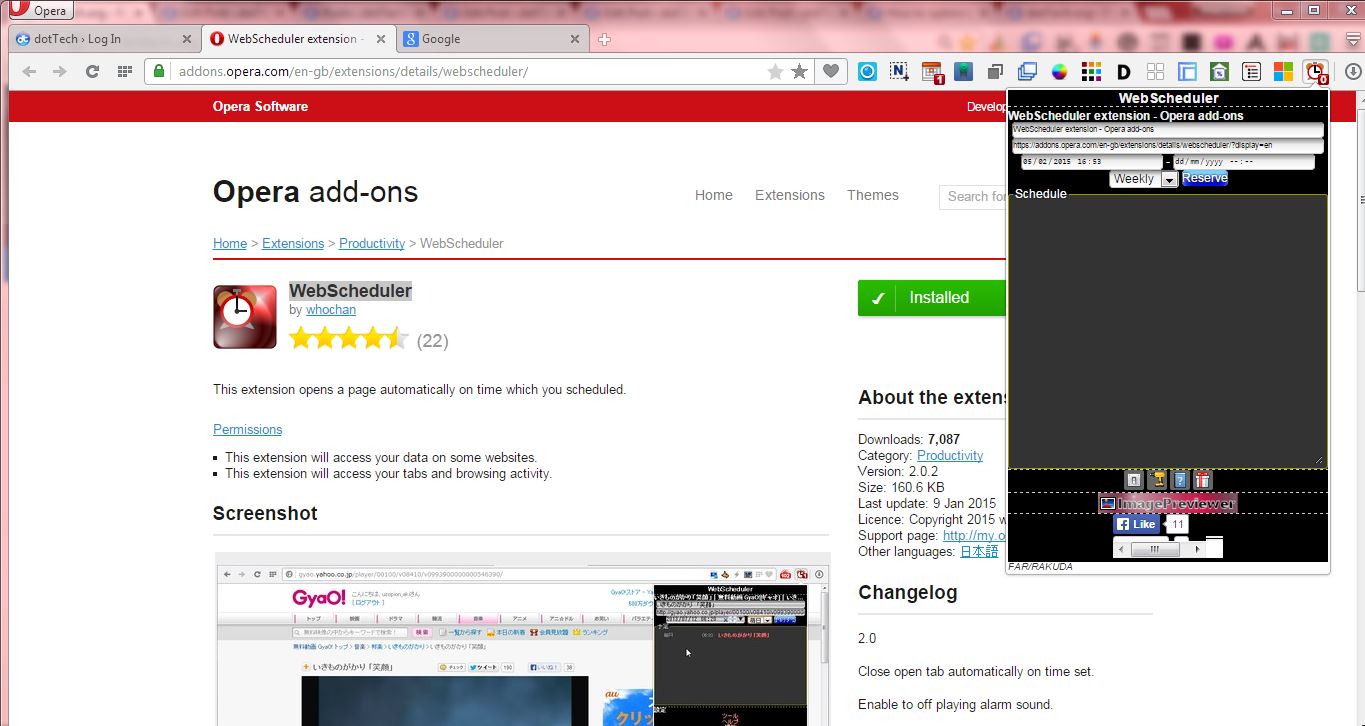The height and width of the screenshot is (726, 1365).
Task: Click the star rating under WebScheduler
Action: point(349,339)
